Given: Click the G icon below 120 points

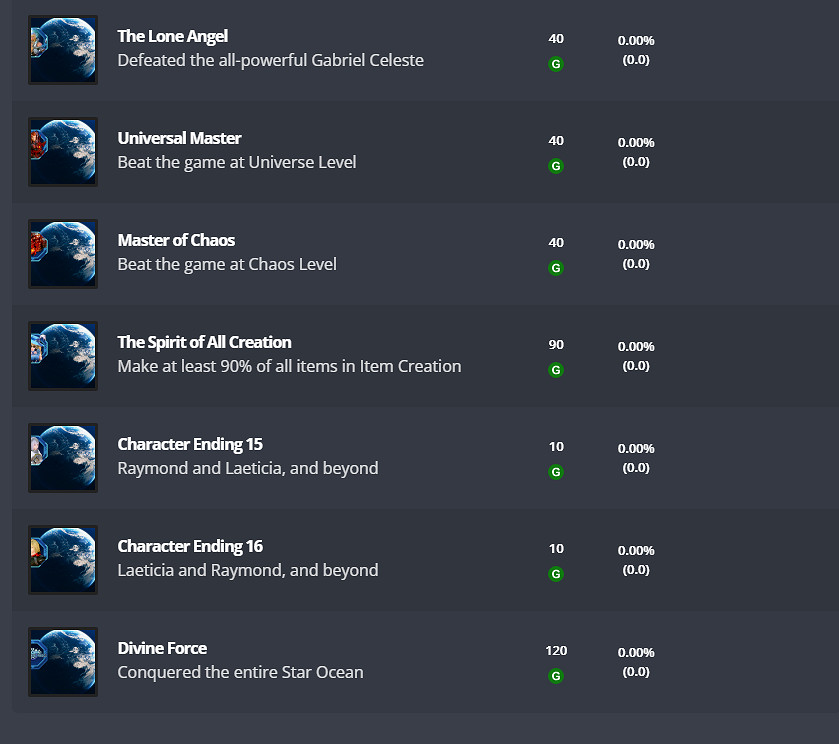Looking at the screenshot, I should [x=556, y=676].
